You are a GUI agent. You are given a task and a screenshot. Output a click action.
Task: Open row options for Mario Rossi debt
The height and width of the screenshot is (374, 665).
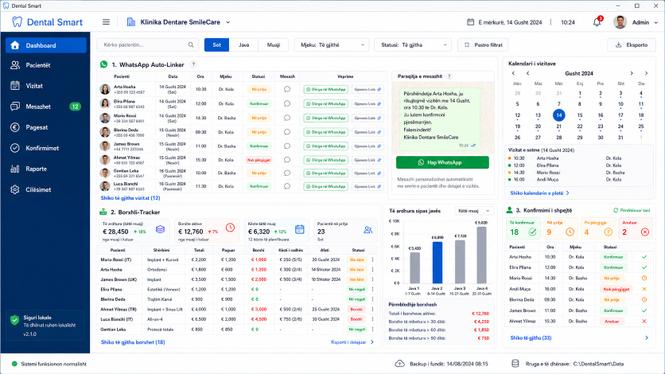coord(373,260)
